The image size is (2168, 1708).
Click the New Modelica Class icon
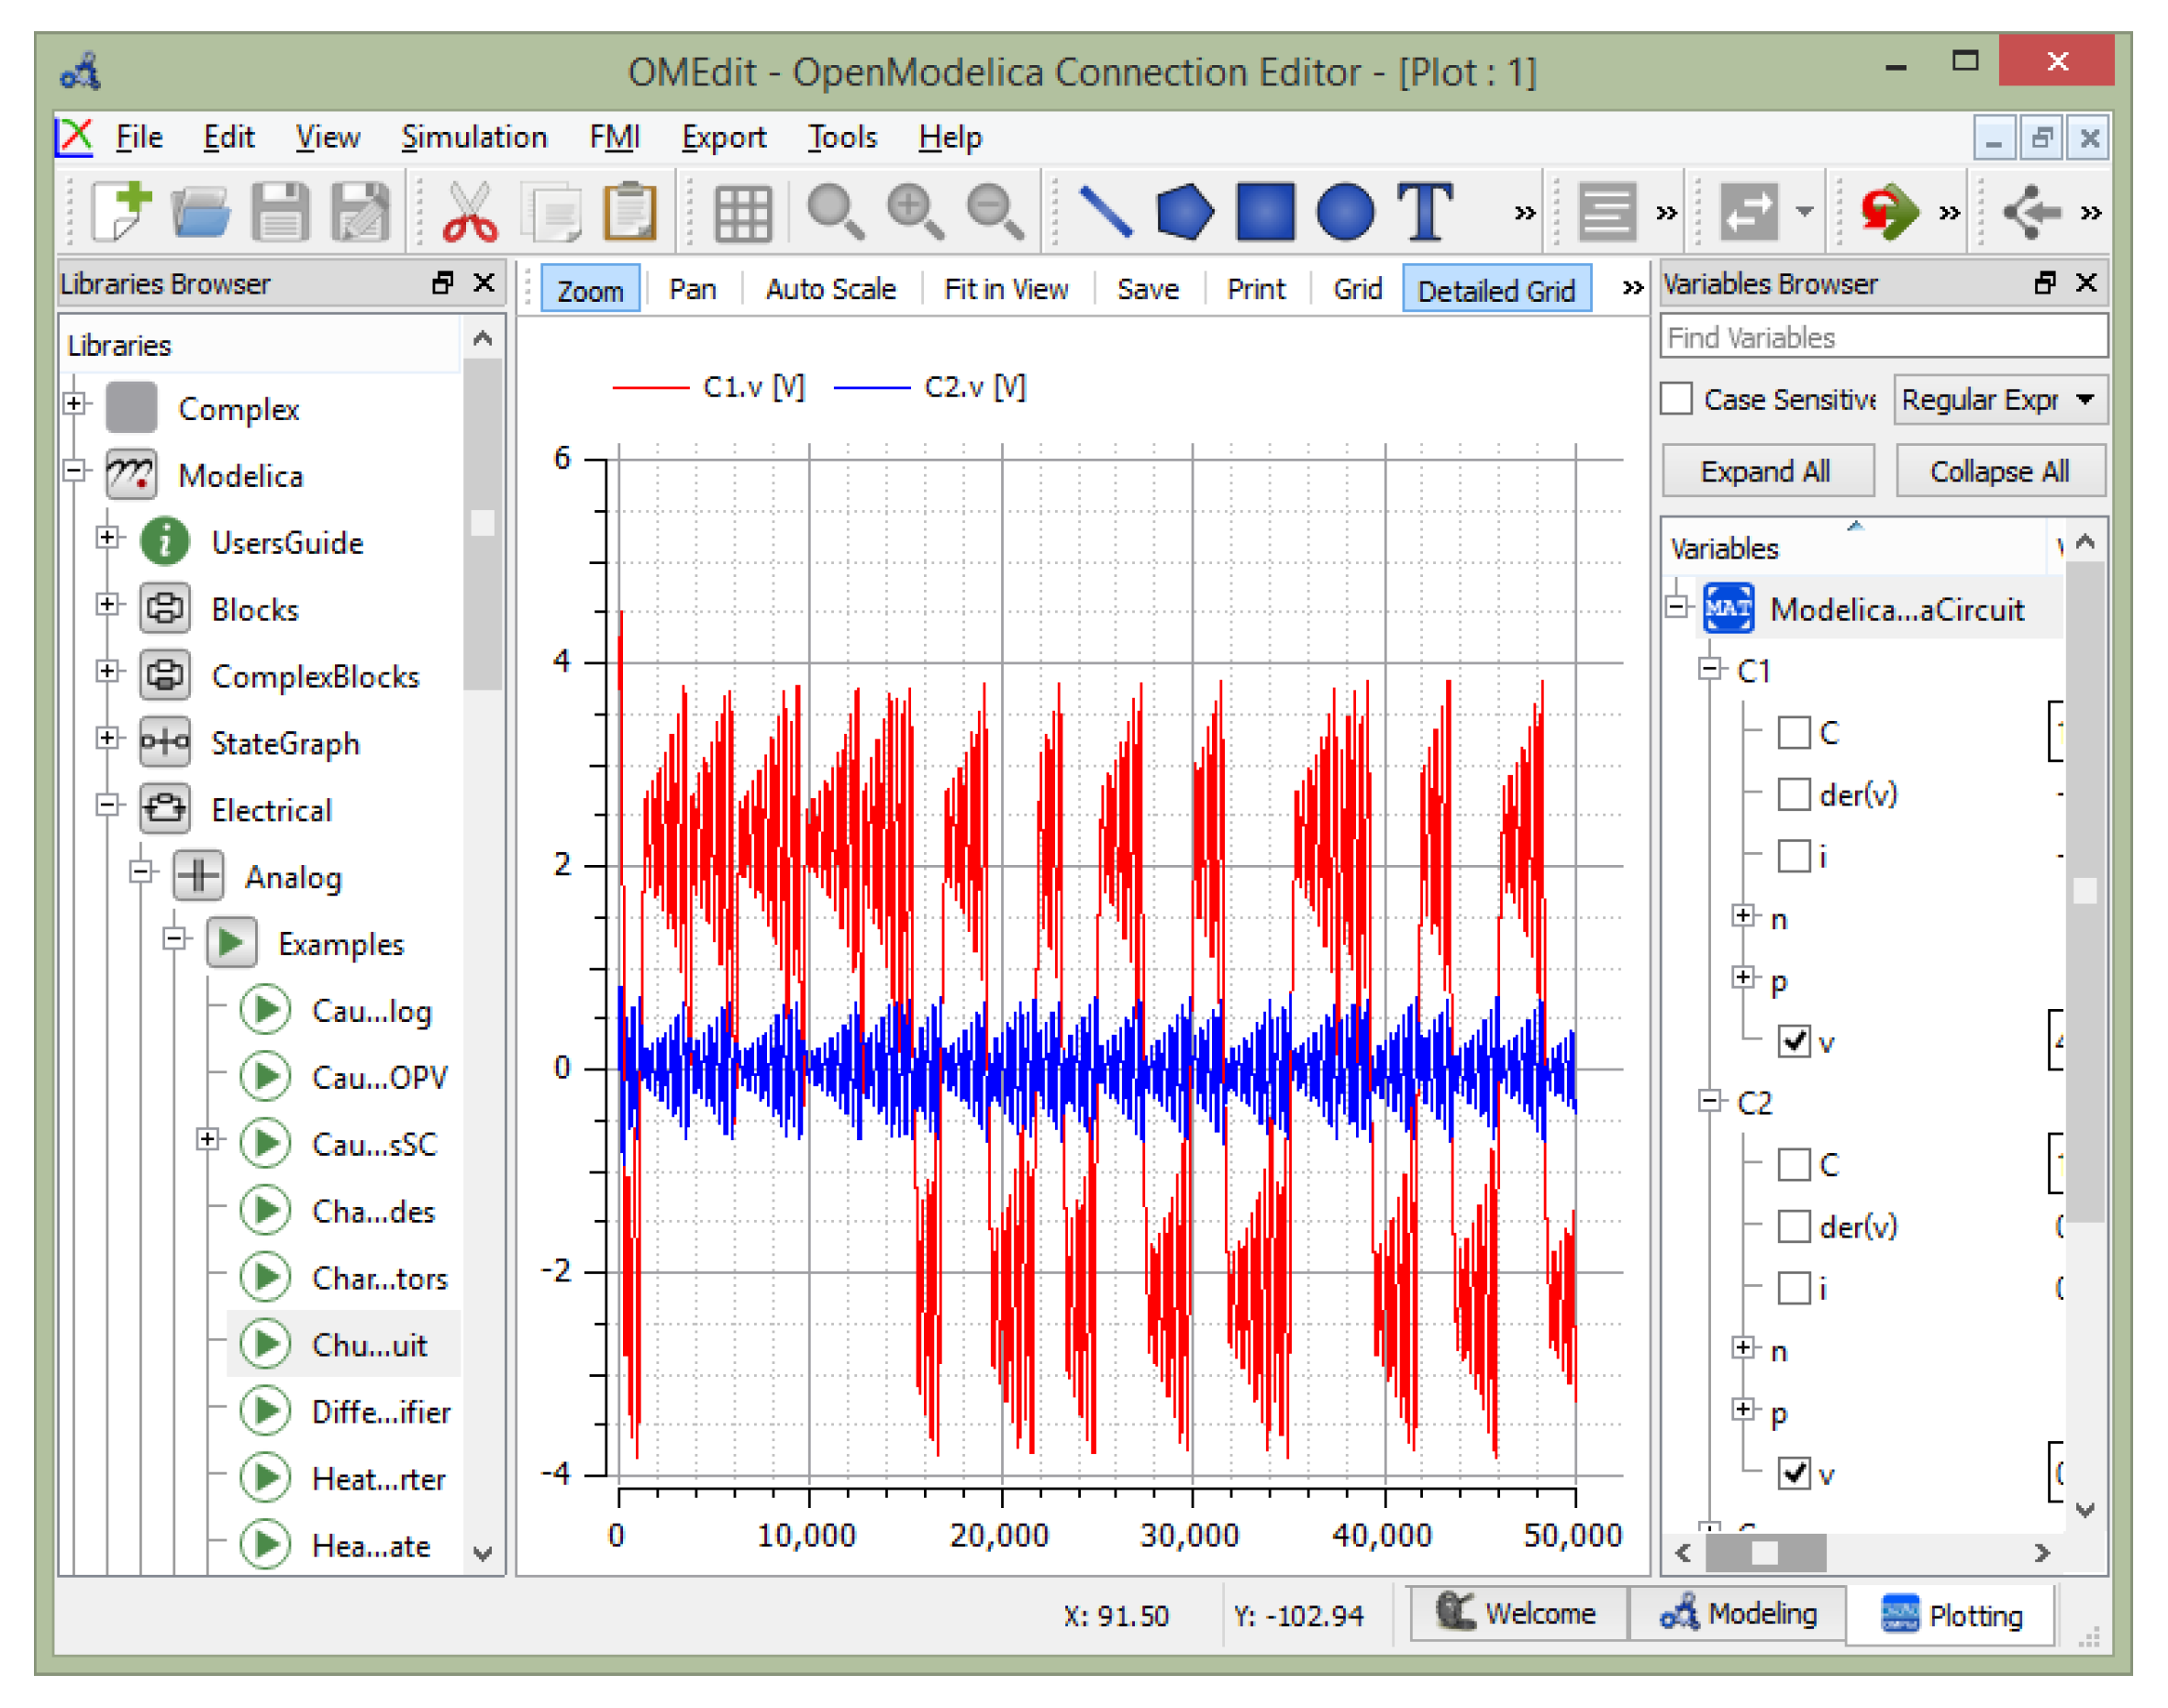coord(121,211)
